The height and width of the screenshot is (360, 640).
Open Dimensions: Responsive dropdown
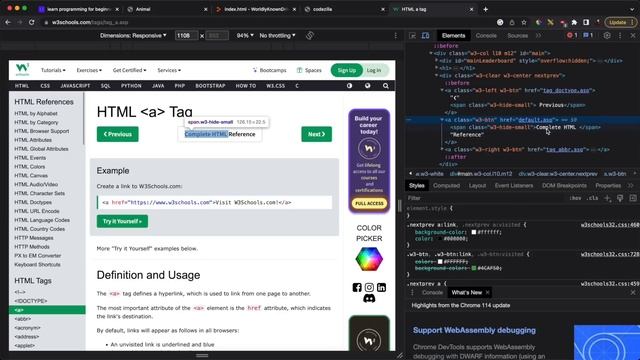coord(133,36)
